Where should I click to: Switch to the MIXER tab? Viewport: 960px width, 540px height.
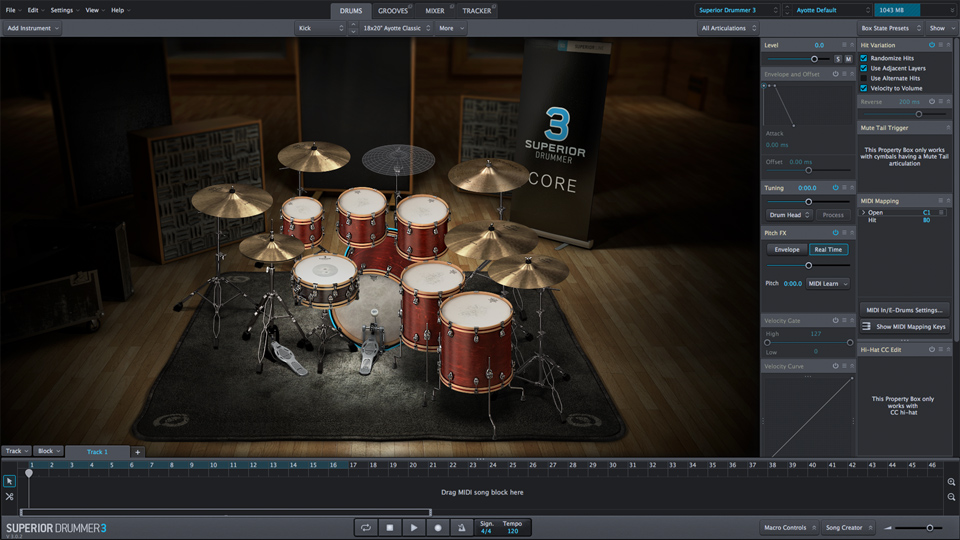pos(435,10)
